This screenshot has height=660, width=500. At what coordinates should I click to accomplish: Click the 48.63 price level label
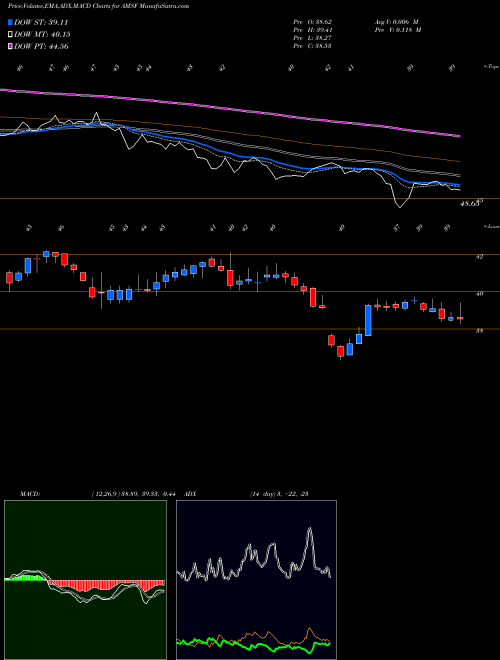point(471,203)
